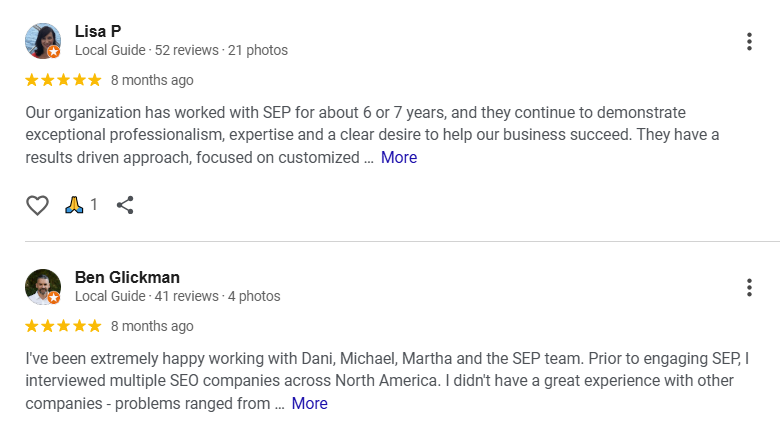The image size is (780, 423).
Task: Click Ben Glickman's Local Guide badge on his avatar
Action: (54, 298)
